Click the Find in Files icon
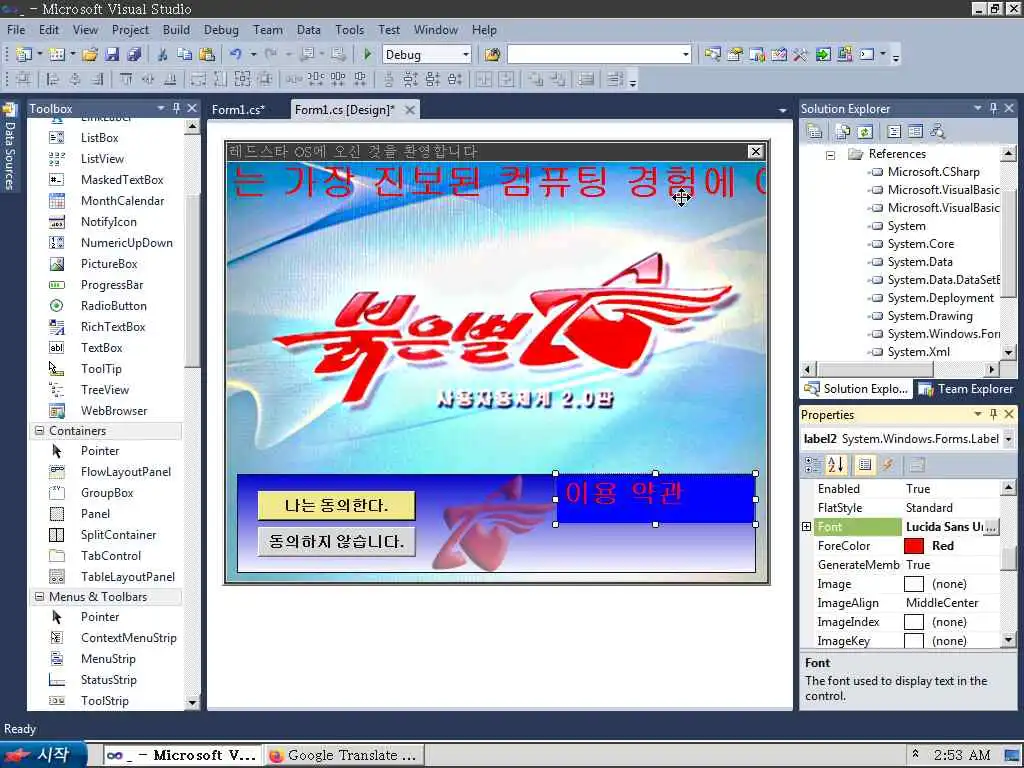Viewport: 1024px width, 768px height. click(492, 55)
